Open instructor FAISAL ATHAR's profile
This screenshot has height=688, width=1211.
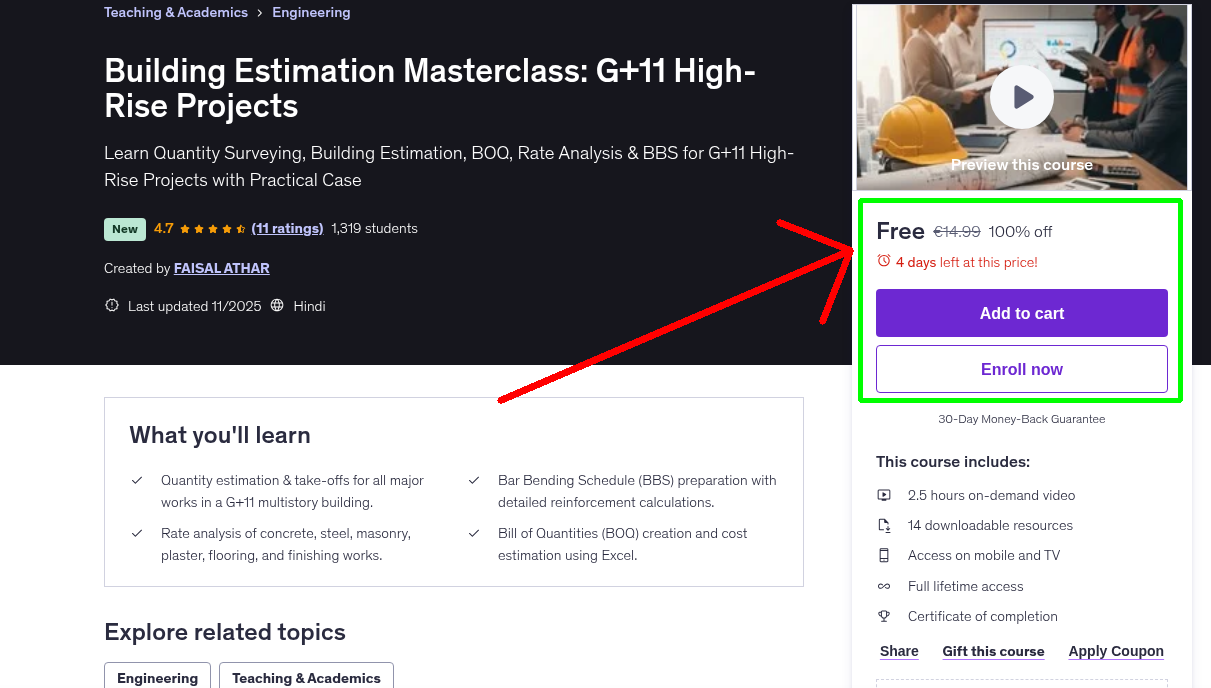click(x=221, y=268)
